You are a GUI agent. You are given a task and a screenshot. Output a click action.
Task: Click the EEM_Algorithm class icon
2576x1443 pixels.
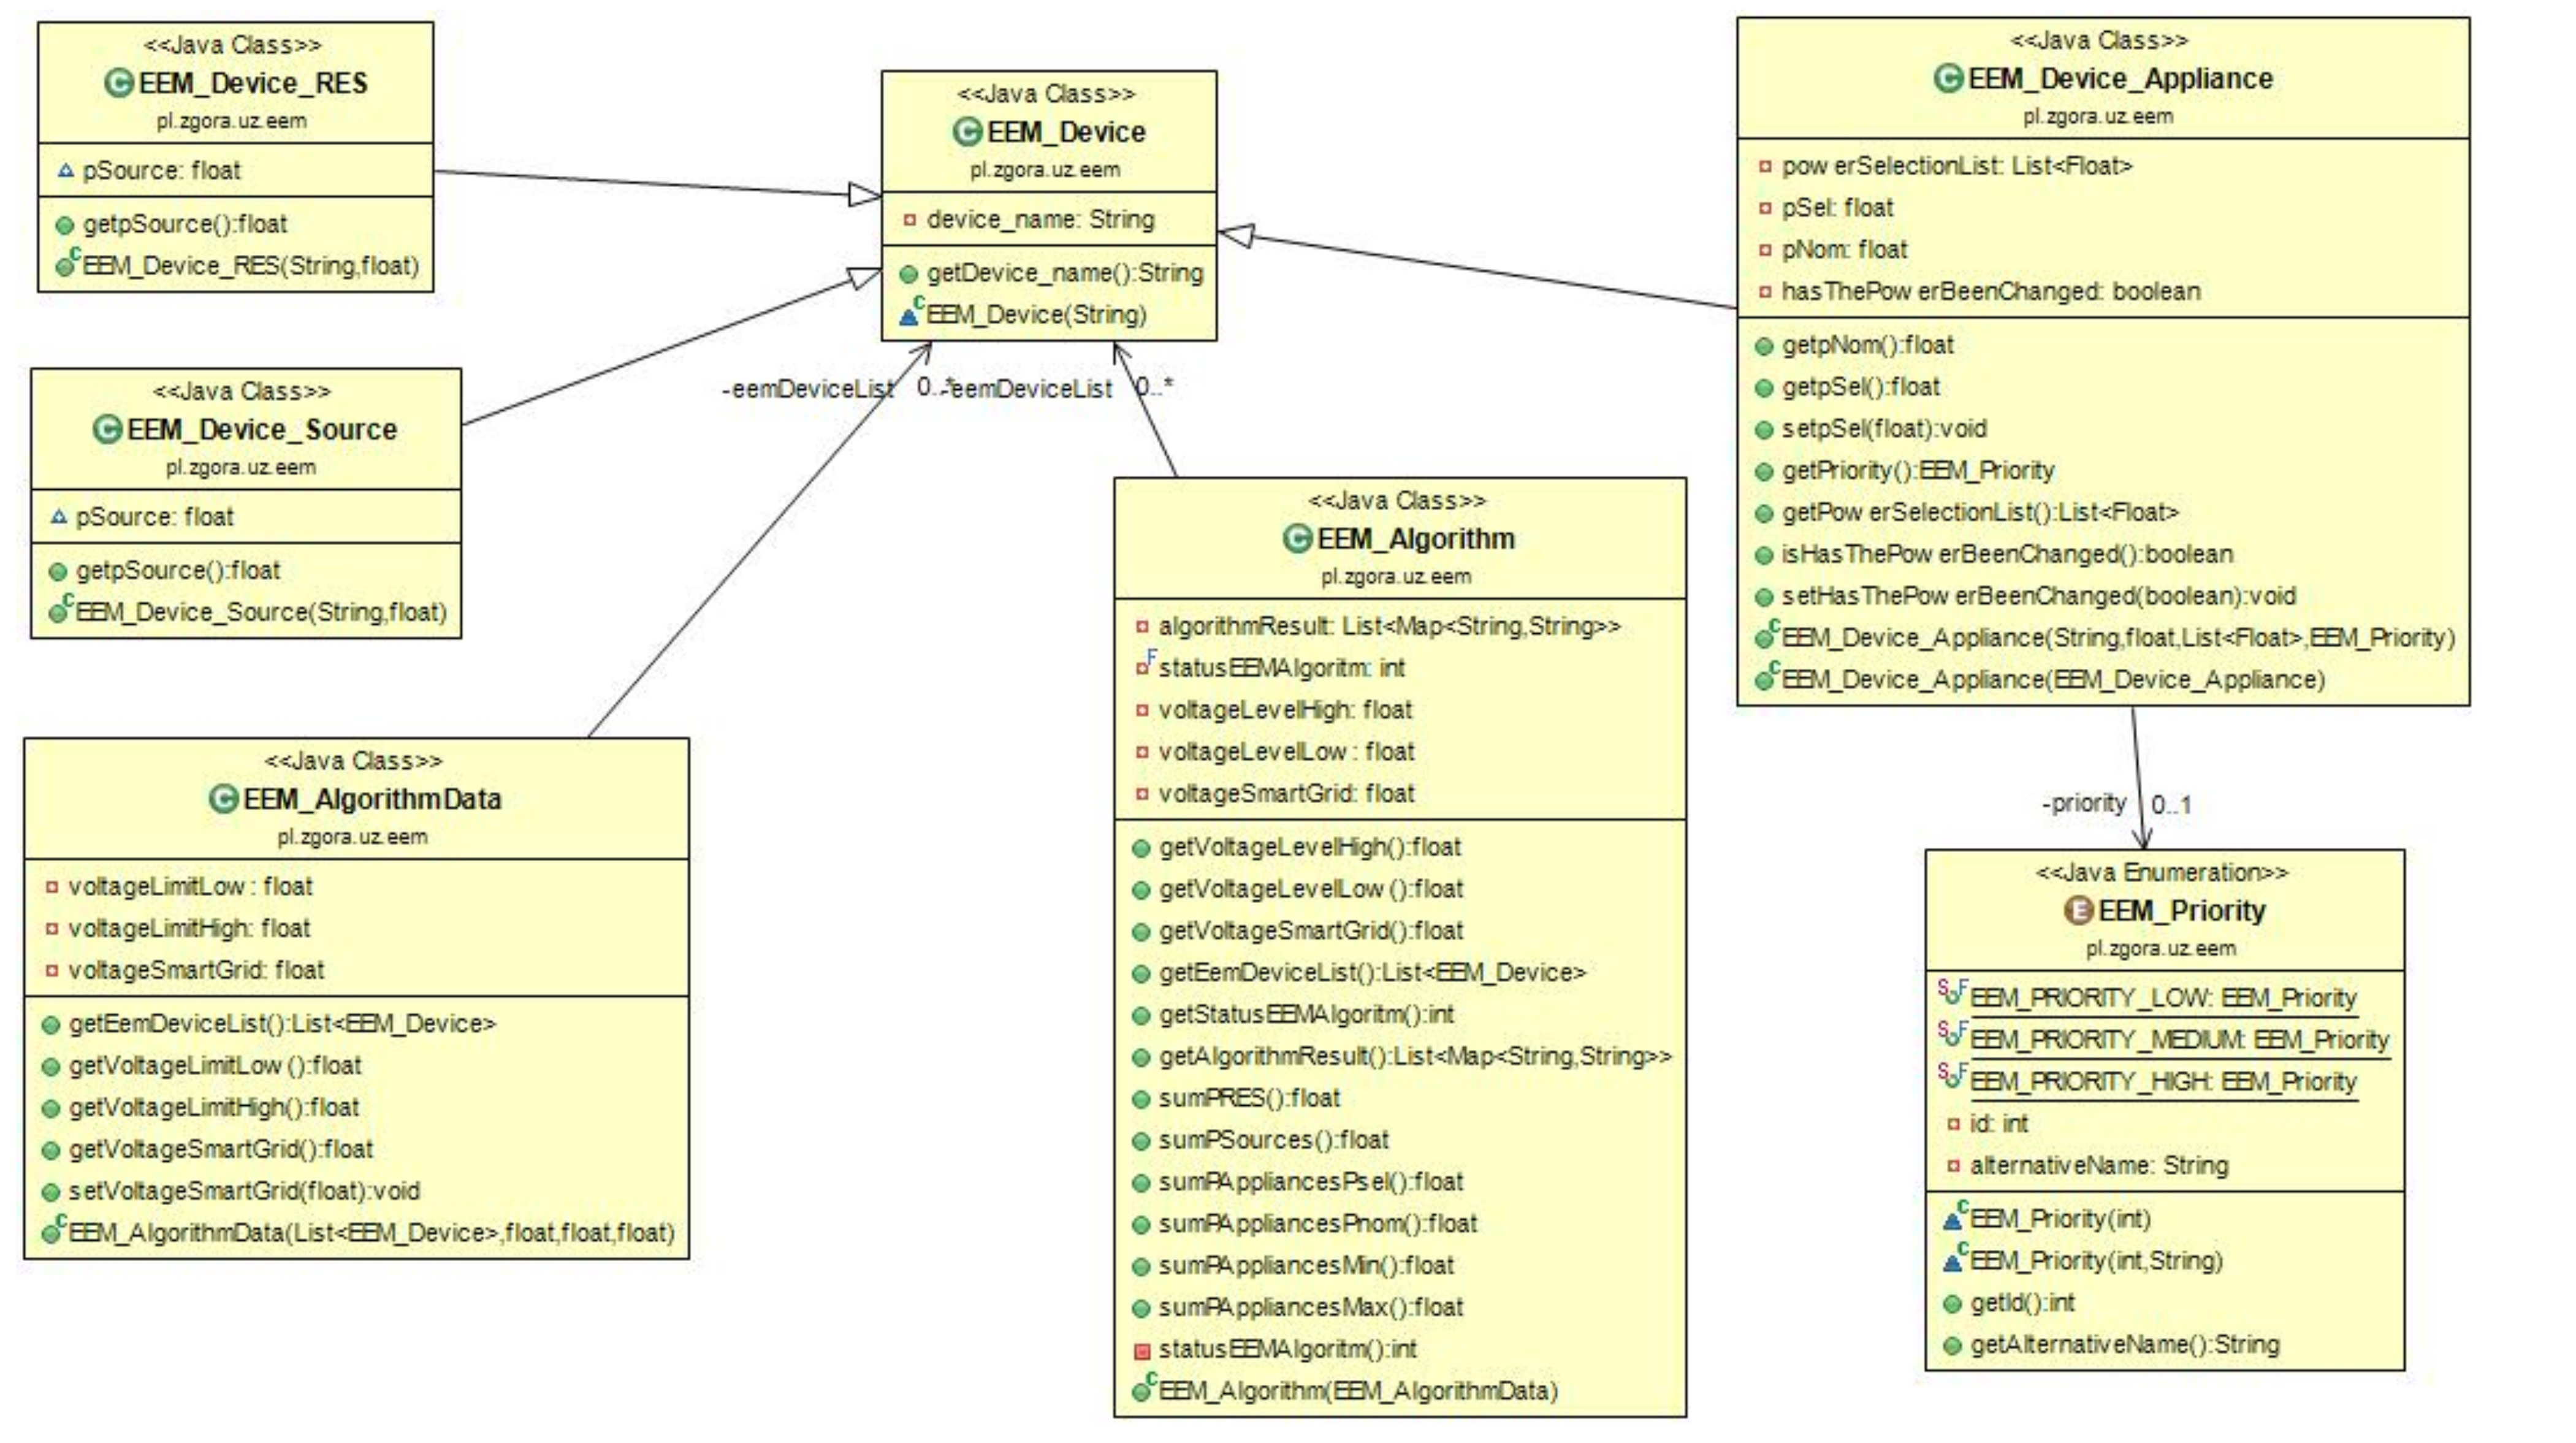[x=1297, y=539]
